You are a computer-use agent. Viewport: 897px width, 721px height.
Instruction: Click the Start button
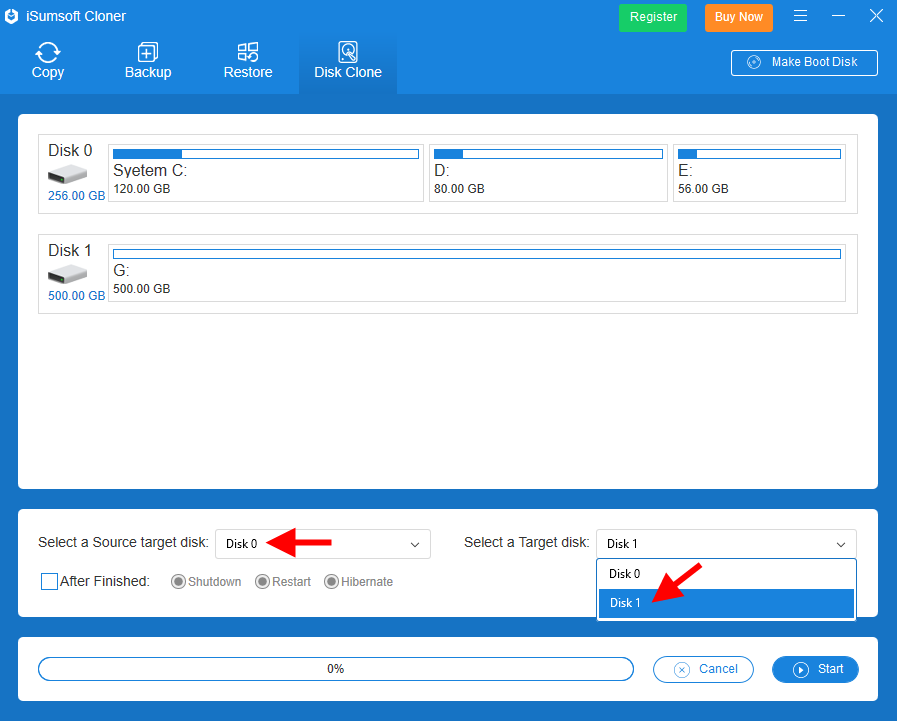(x=815, y=670)
